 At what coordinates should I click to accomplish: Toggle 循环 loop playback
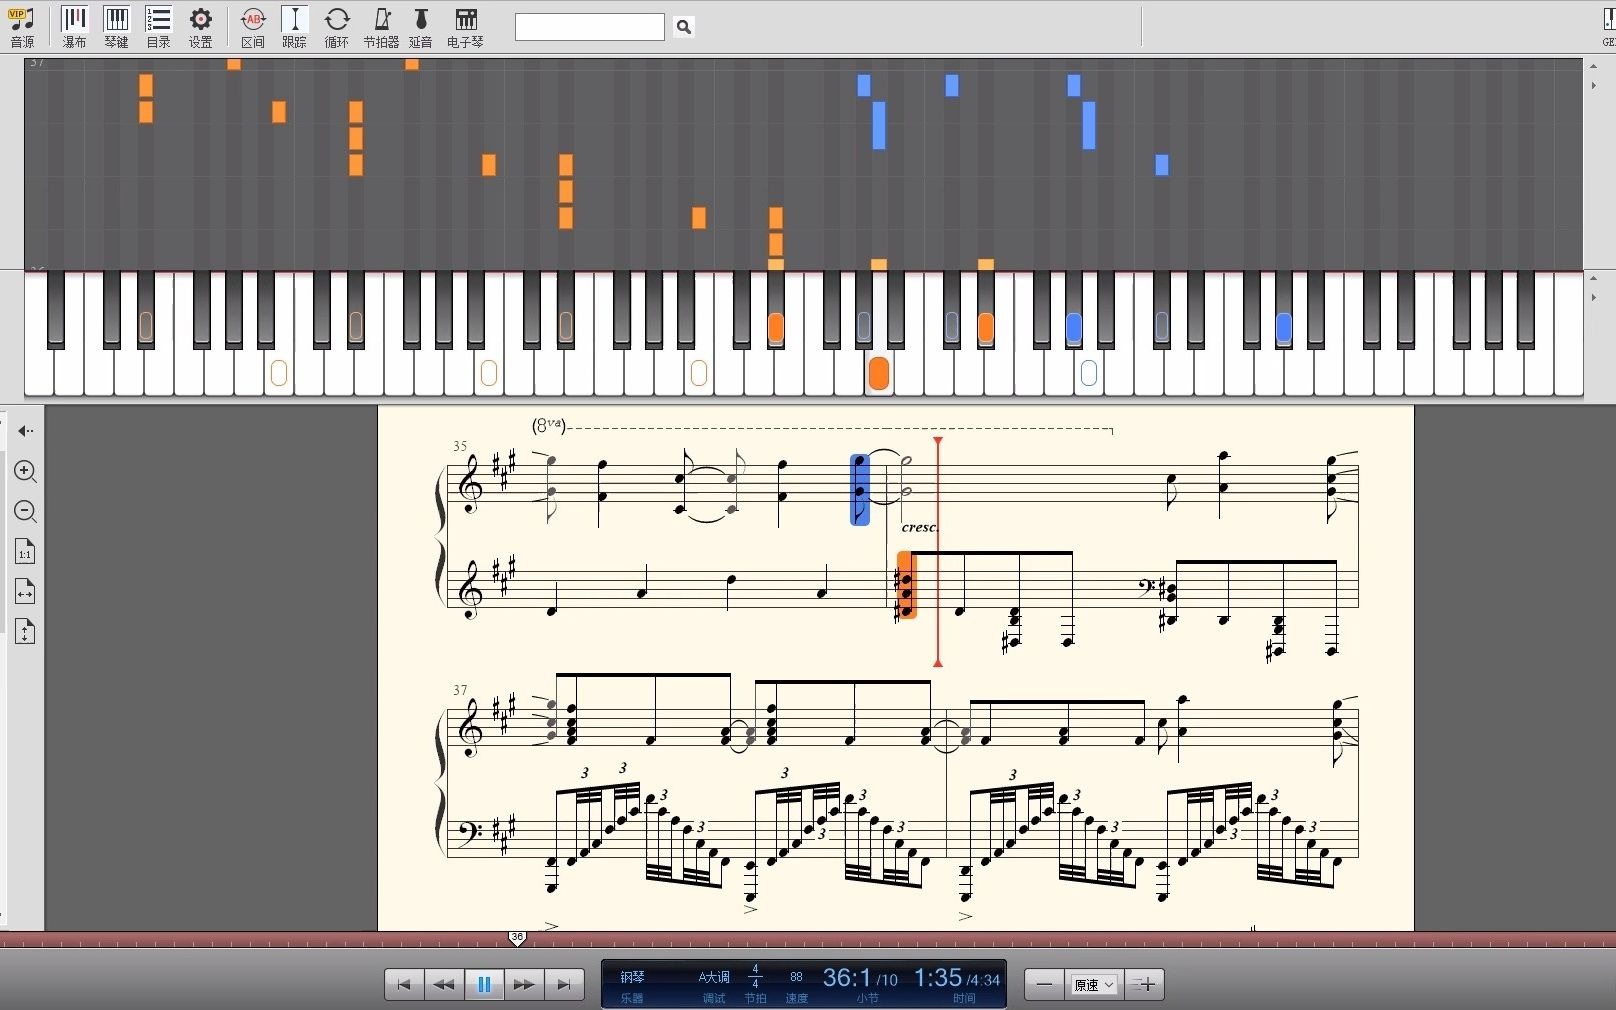tap(337, 27)
